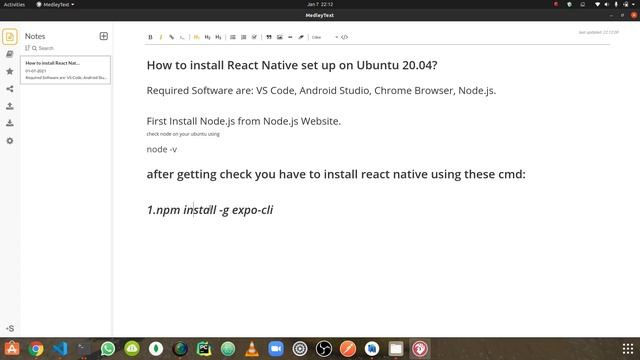This screenshot has width=640, height=360.
Task: Insert an image into the note
Action: pos(280,37)
